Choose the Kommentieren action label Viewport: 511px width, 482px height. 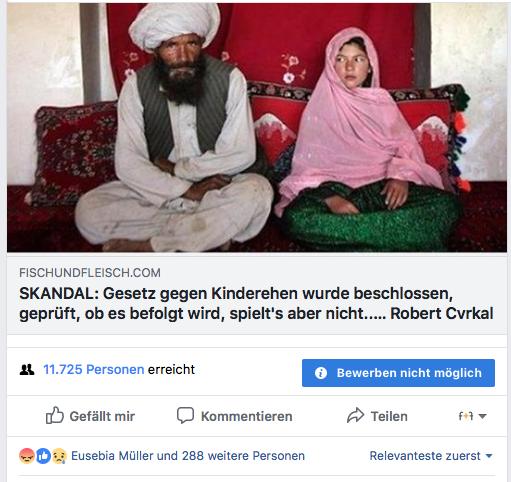[x=247, y=416]
